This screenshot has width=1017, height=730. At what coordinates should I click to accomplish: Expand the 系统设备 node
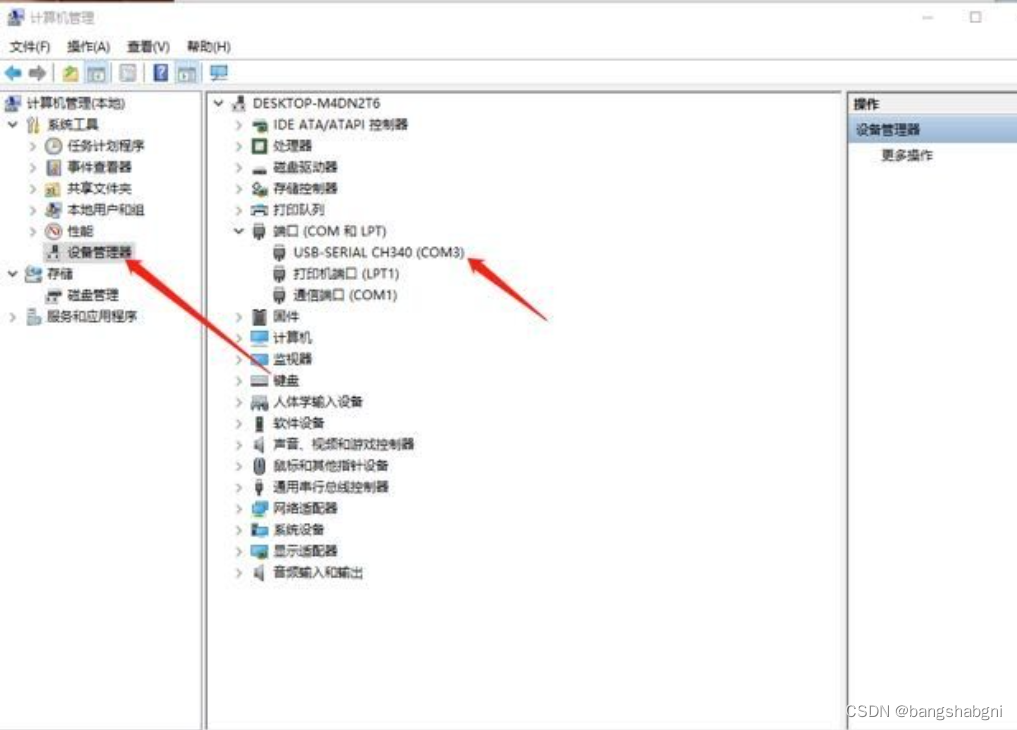(239, 530)
